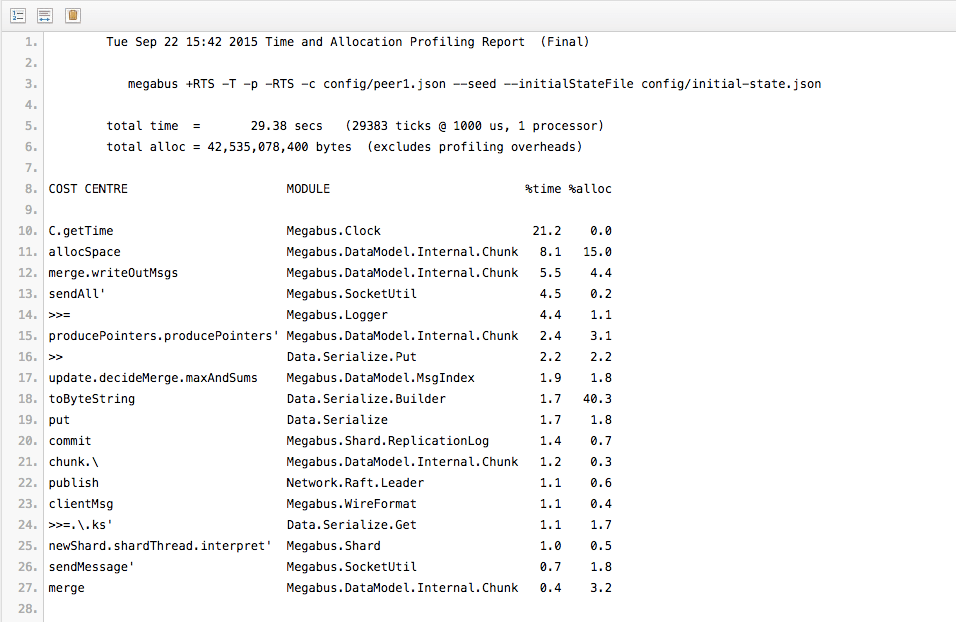Click line number 18 in the gutter

tap(27, 399)
